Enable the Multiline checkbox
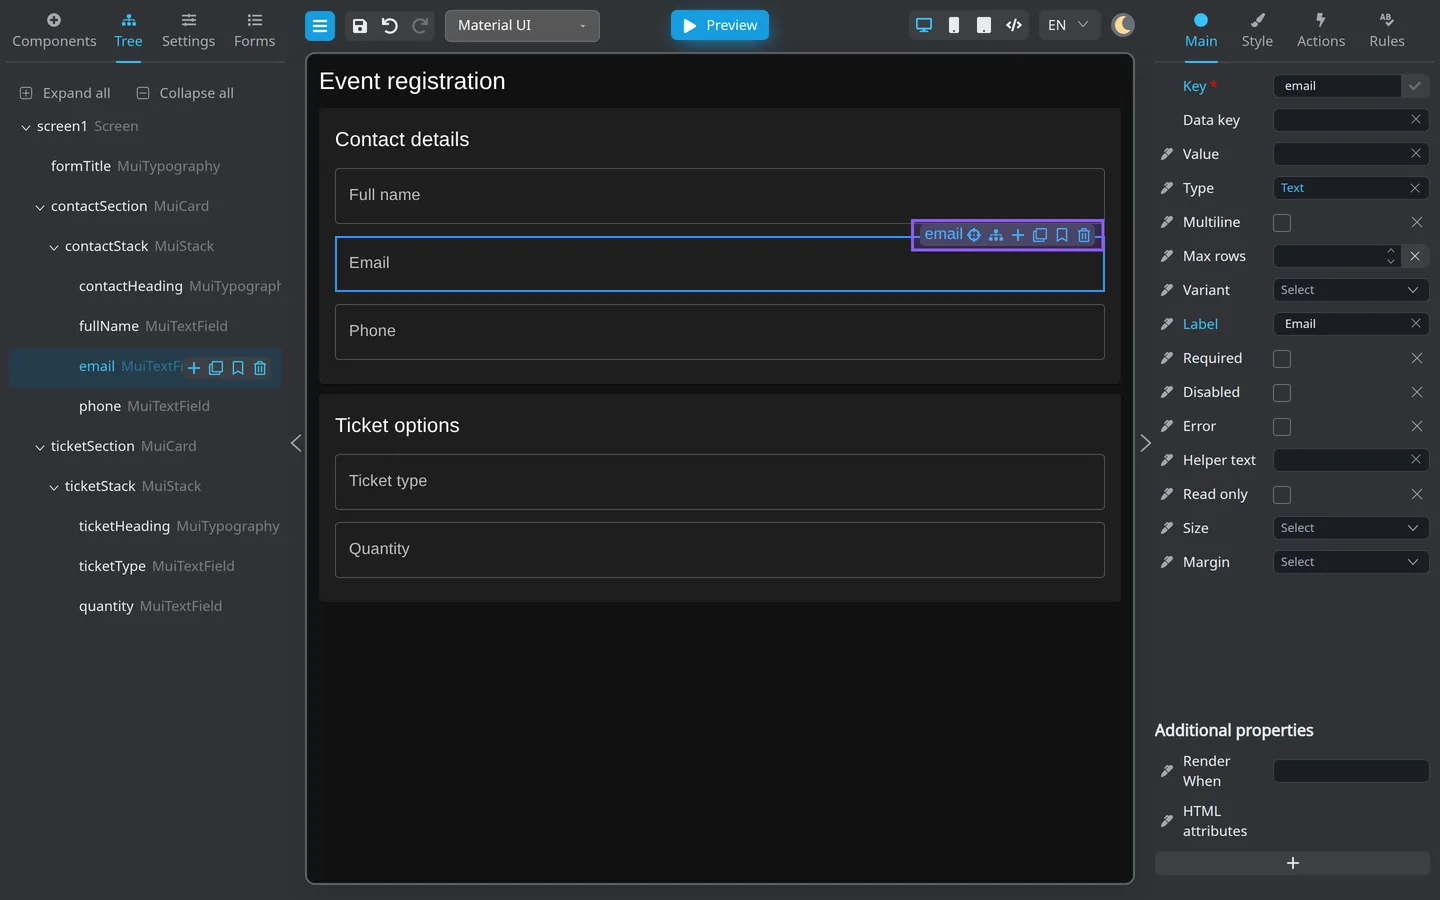This screenshot has height=900, width=1440. pos(1282,223)
